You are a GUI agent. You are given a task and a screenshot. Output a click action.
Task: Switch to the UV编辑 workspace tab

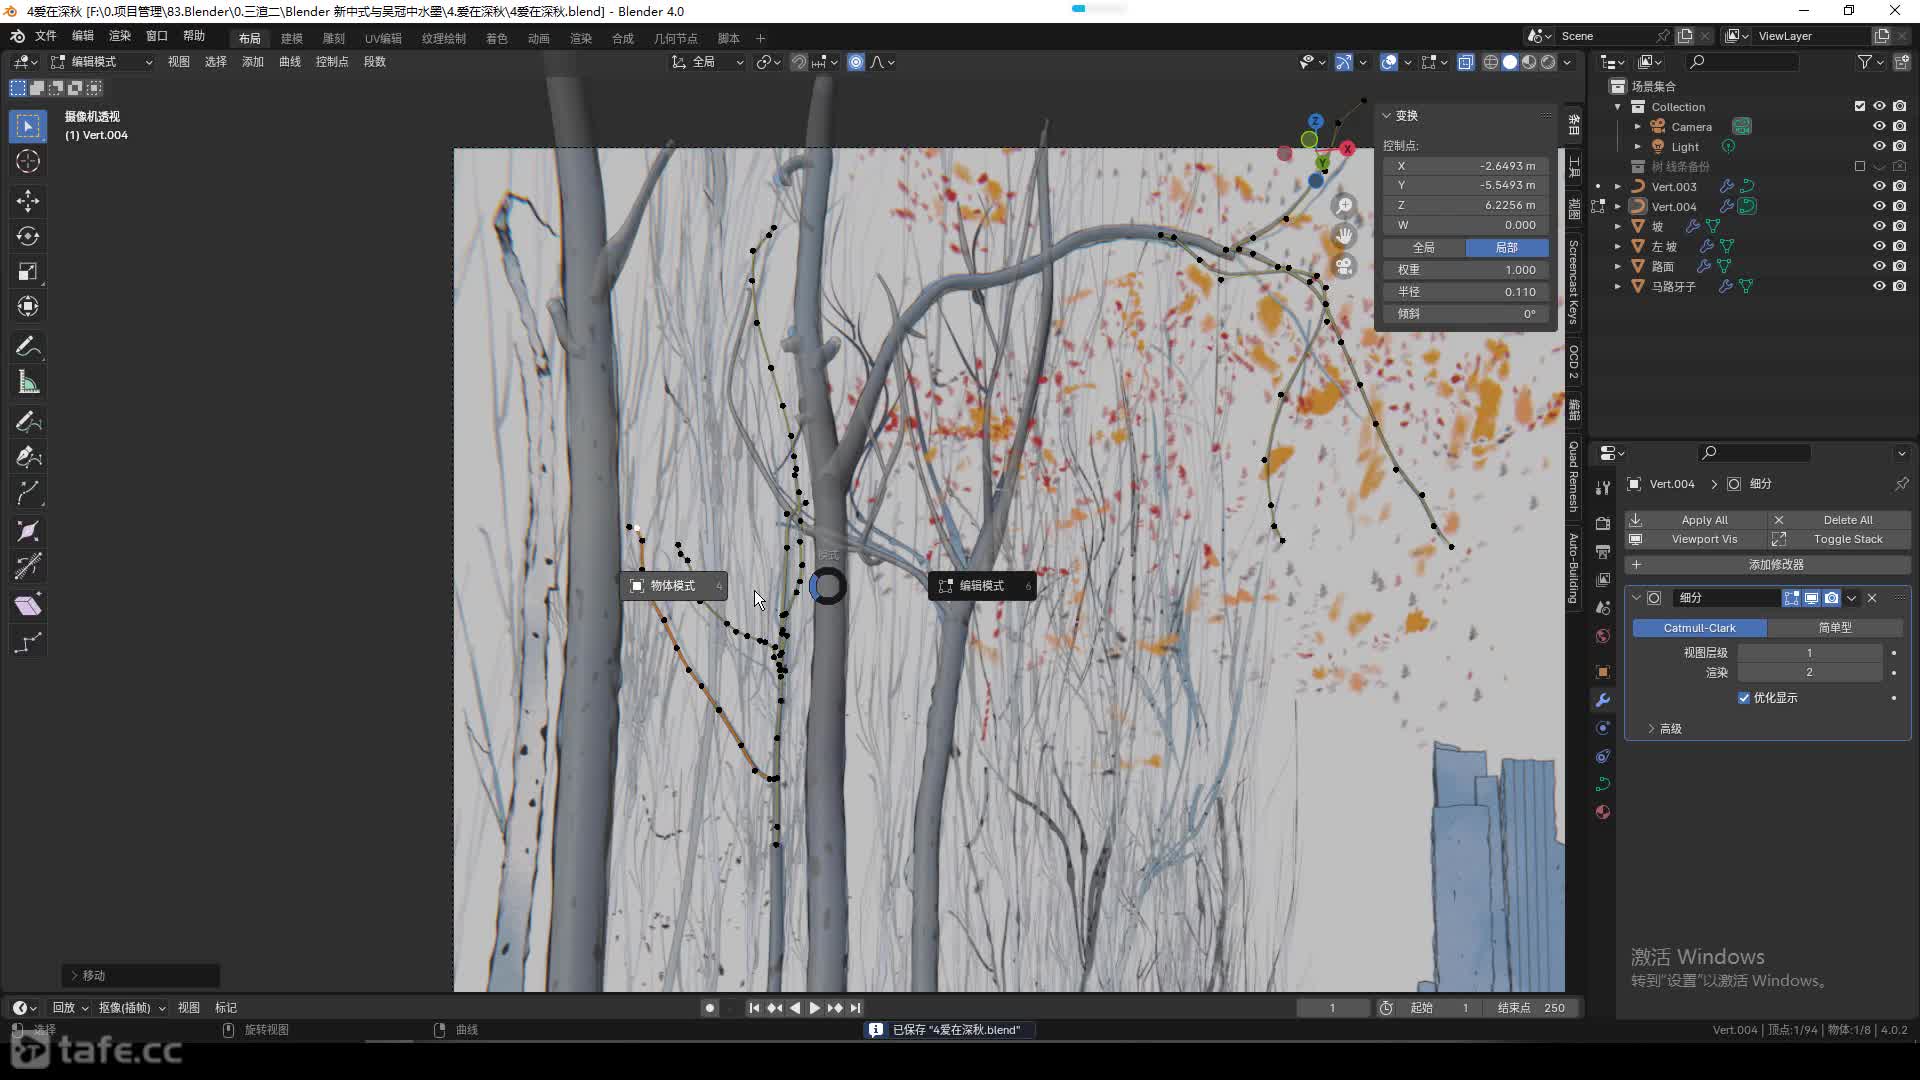[x=383, y=38]
